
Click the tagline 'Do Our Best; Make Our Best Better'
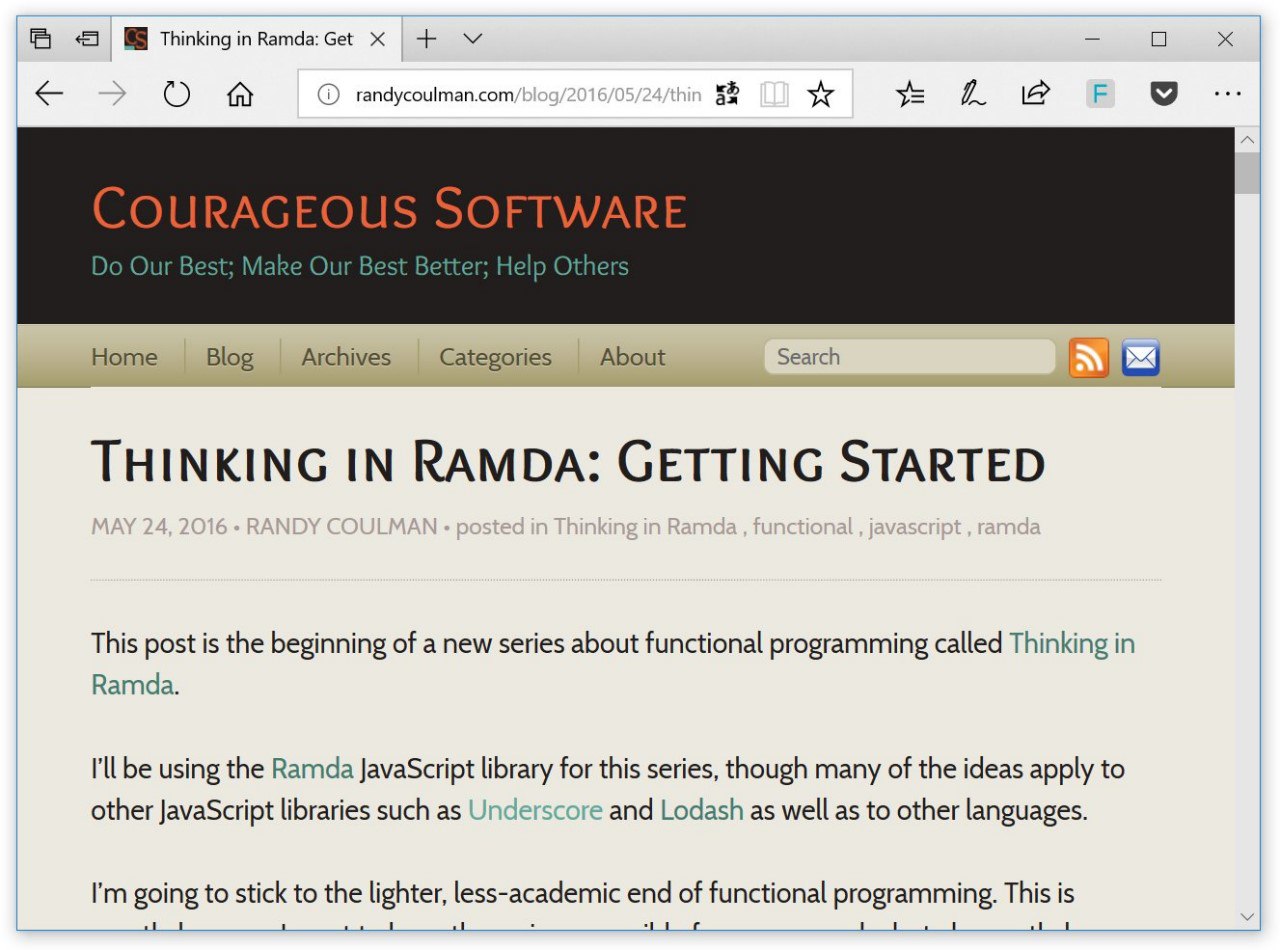tap(360, 266)
